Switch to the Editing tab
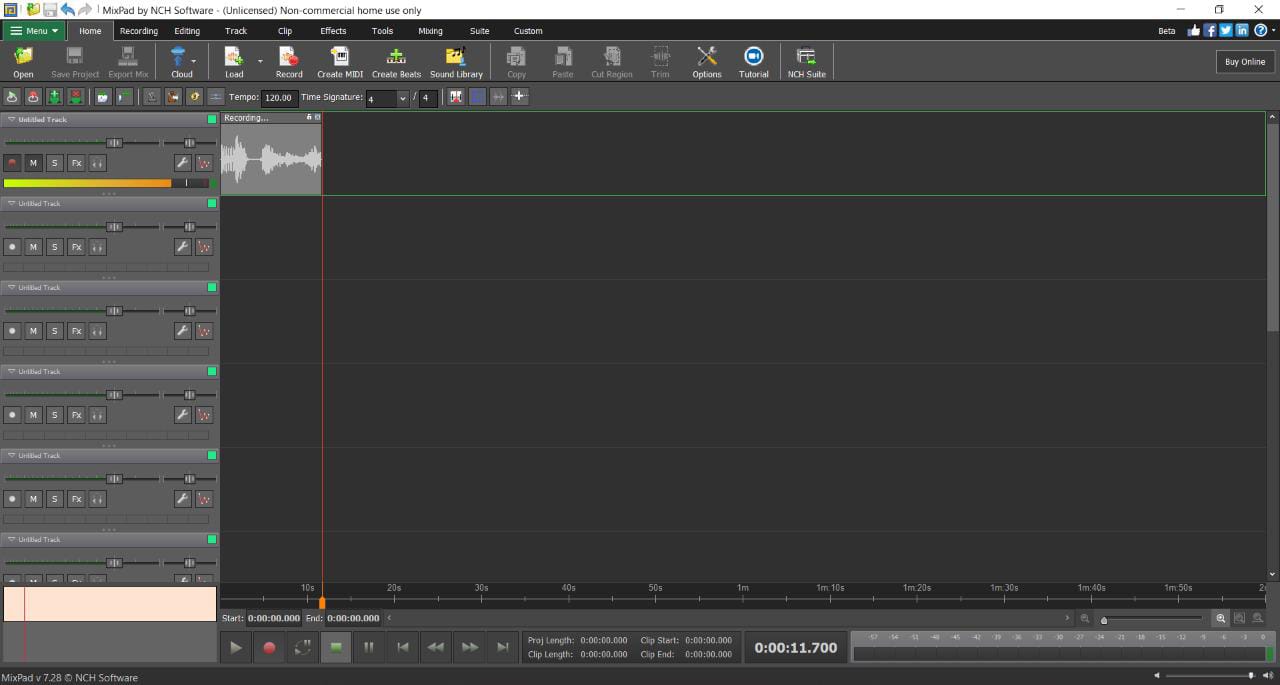The width and height of the screenshot is (1280, 685). (187, 31)
